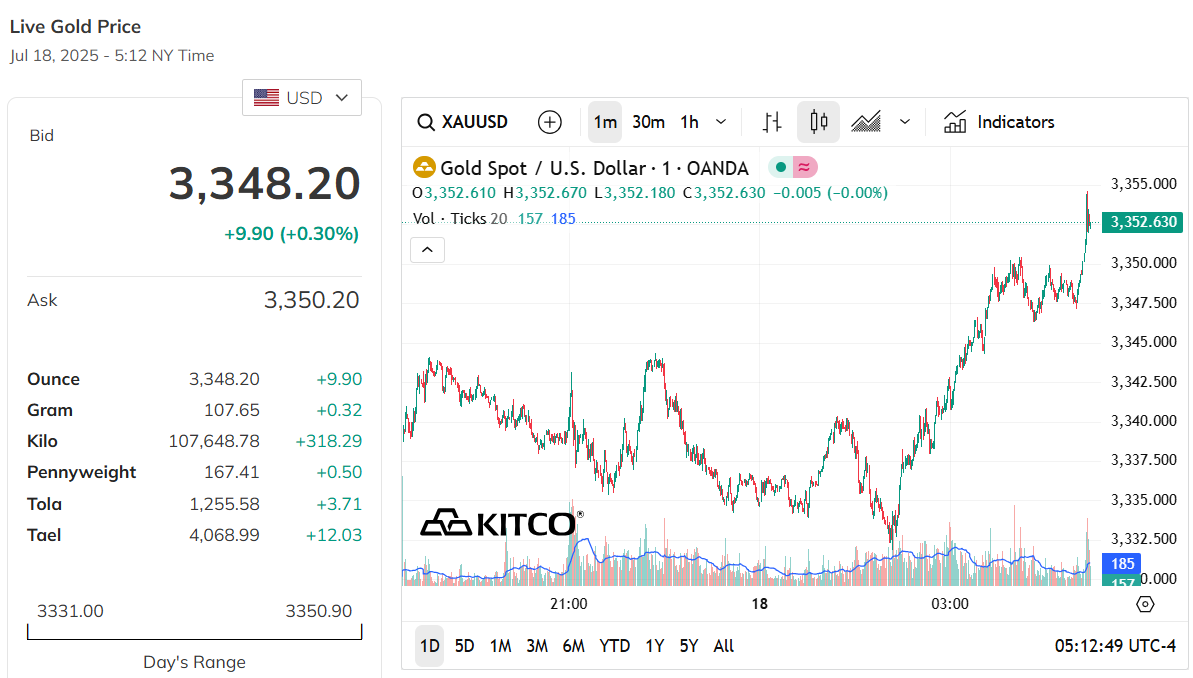
Task: Collapse the indicator legend with the up arrow
Action: point(427,250)
